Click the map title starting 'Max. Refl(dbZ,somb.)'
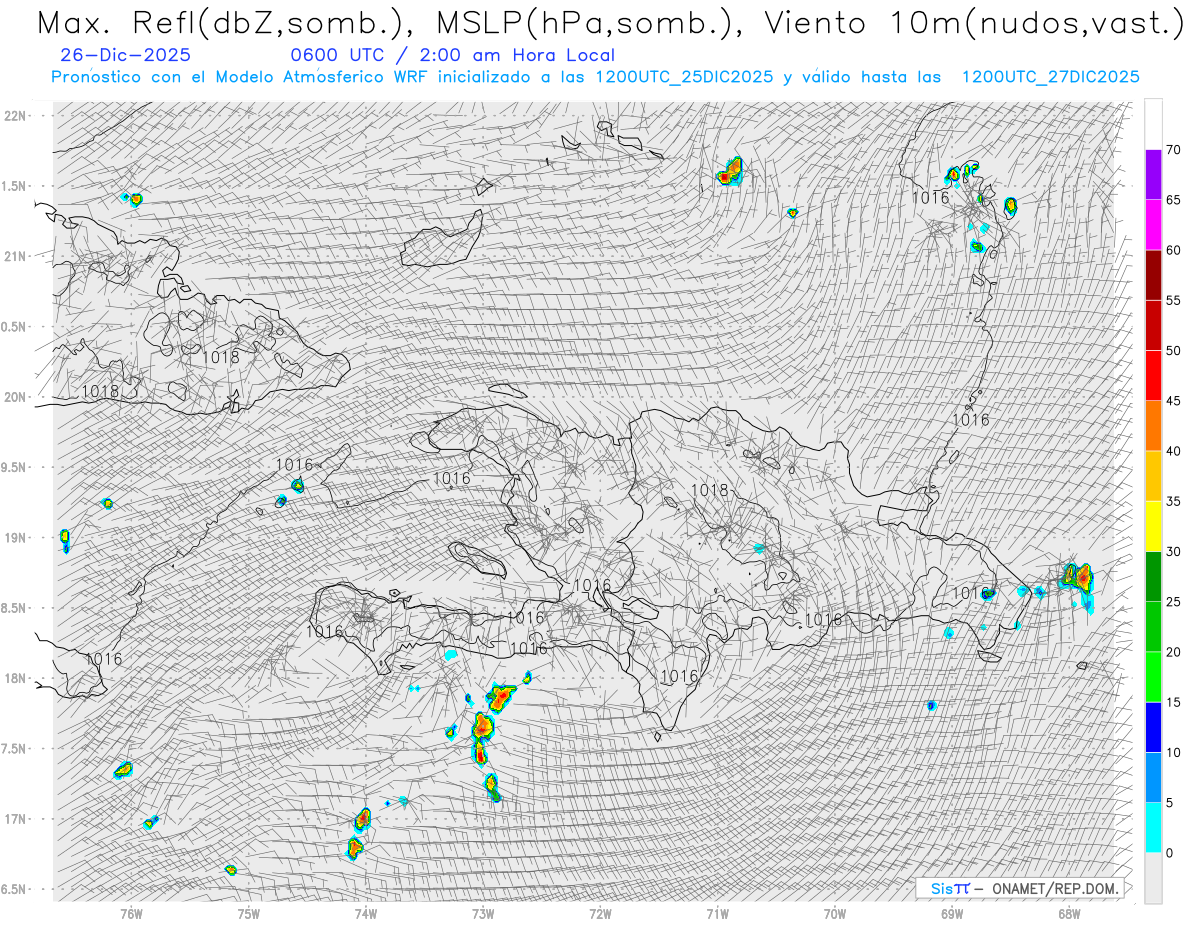The width and height of the screenshot is (1200, 927). pos(609,23)
